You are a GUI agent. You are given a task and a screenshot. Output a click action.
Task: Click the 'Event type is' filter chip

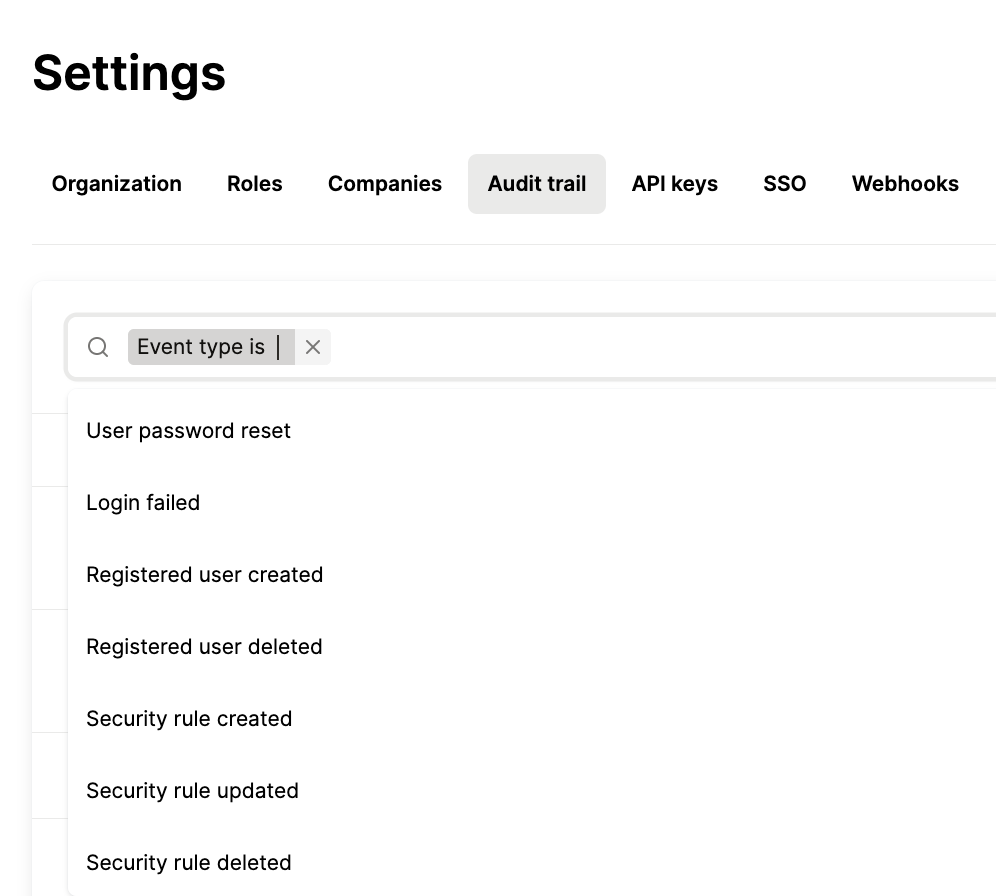click(x=200, y=346)
